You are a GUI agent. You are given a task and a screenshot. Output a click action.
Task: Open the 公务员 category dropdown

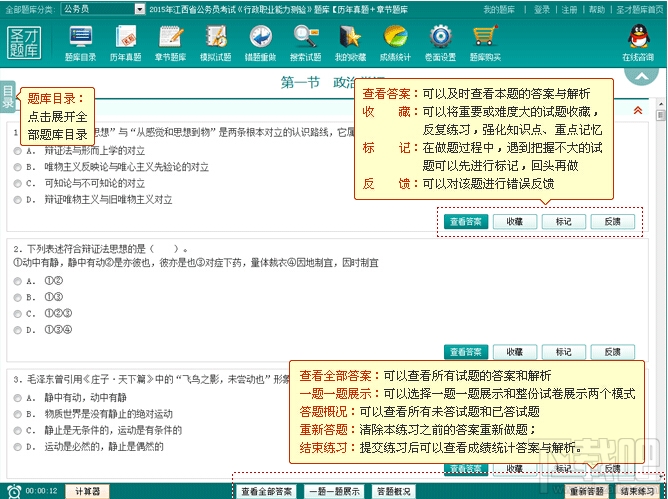(103, 9)
